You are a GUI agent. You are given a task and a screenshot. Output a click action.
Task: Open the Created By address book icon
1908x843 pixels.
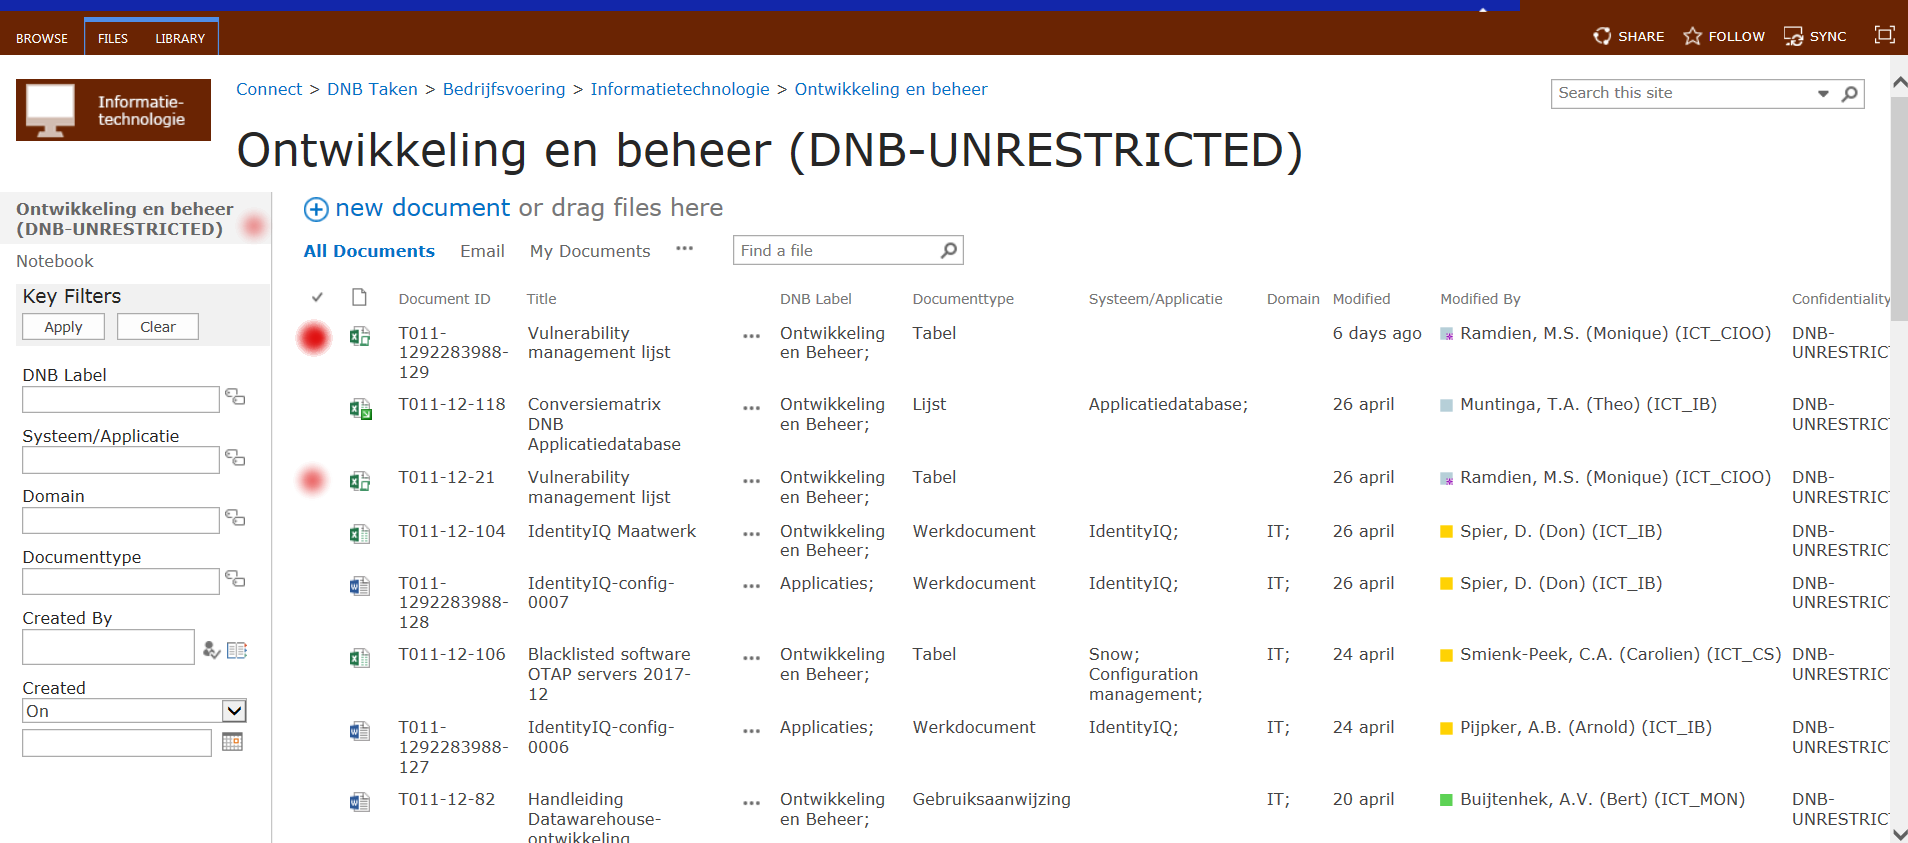pyautogui.click(x=237, y=650)
